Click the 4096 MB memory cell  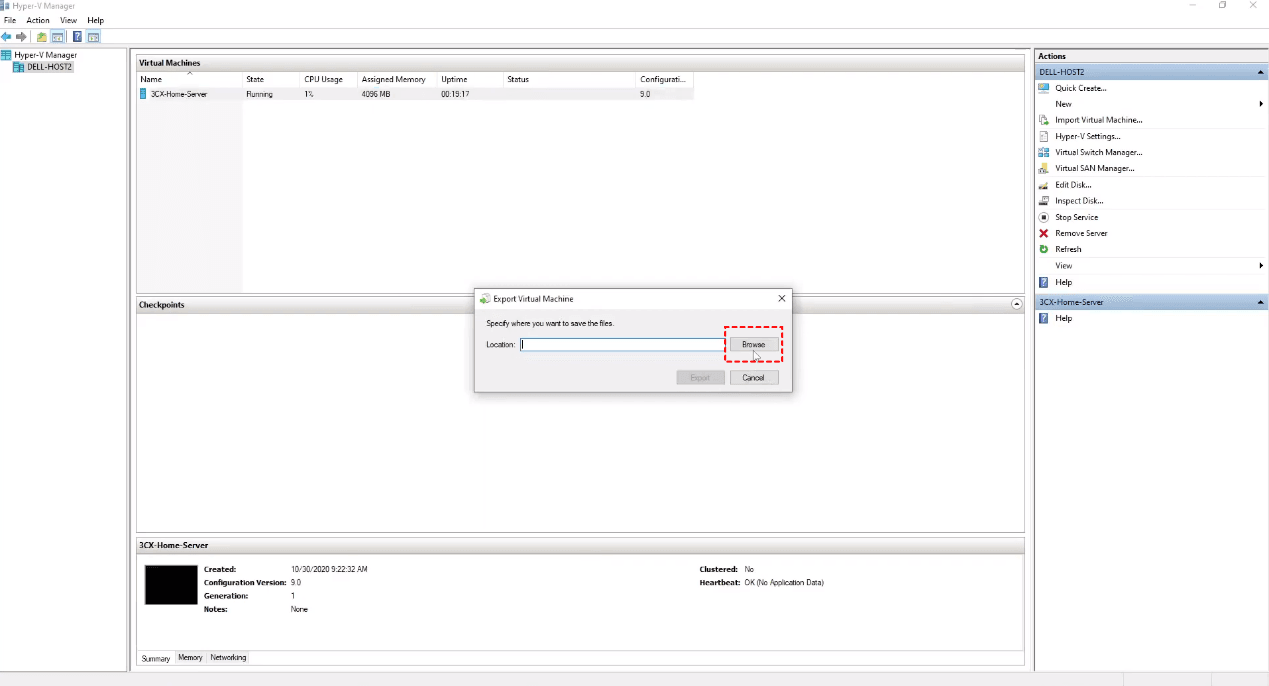(376, 94)
